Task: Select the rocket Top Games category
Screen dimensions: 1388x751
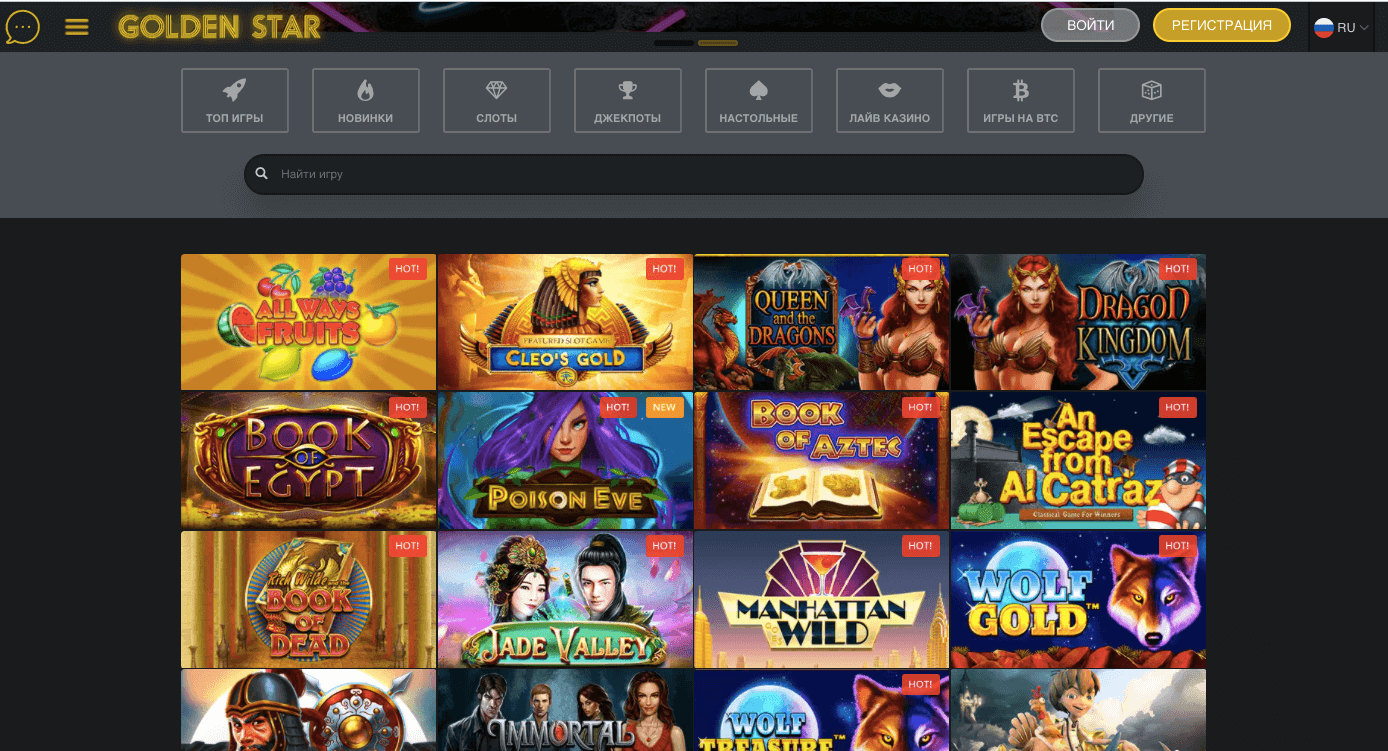Action: point(235,101)
